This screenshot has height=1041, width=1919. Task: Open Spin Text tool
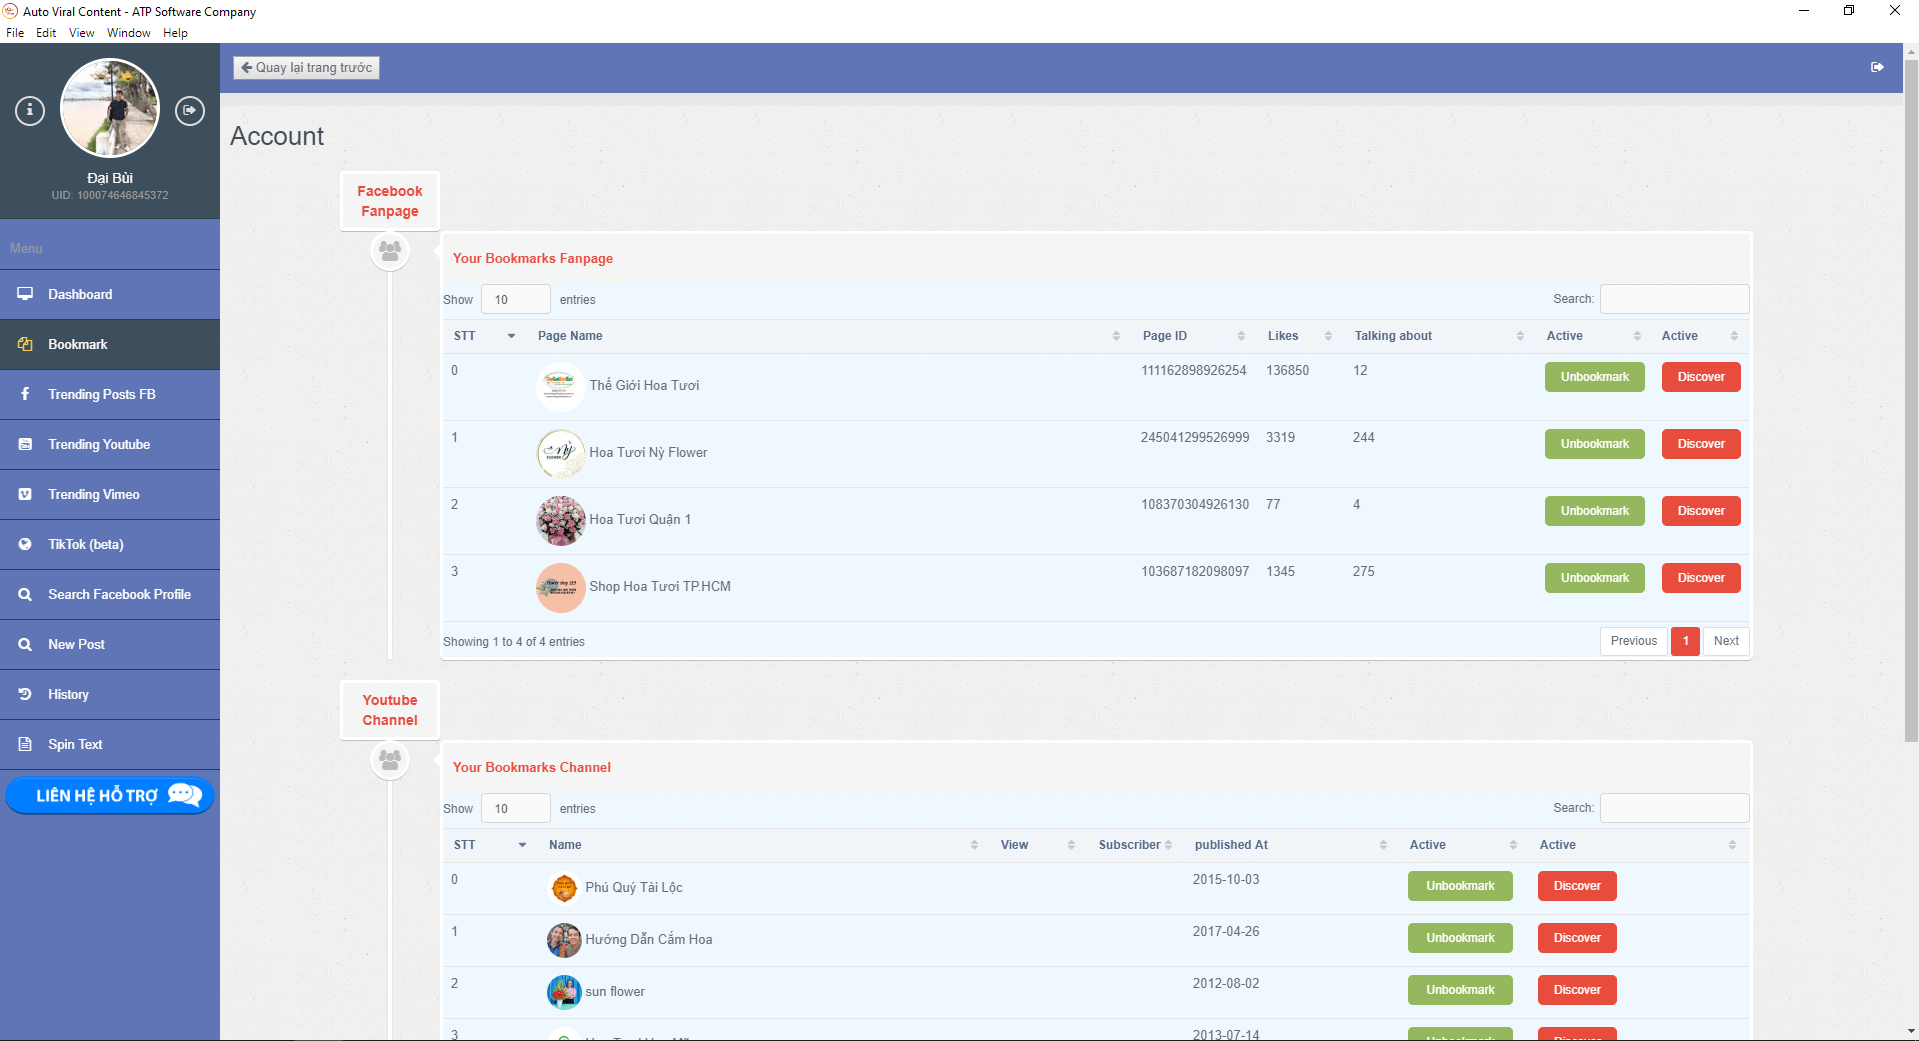click(x=75, y=744)
